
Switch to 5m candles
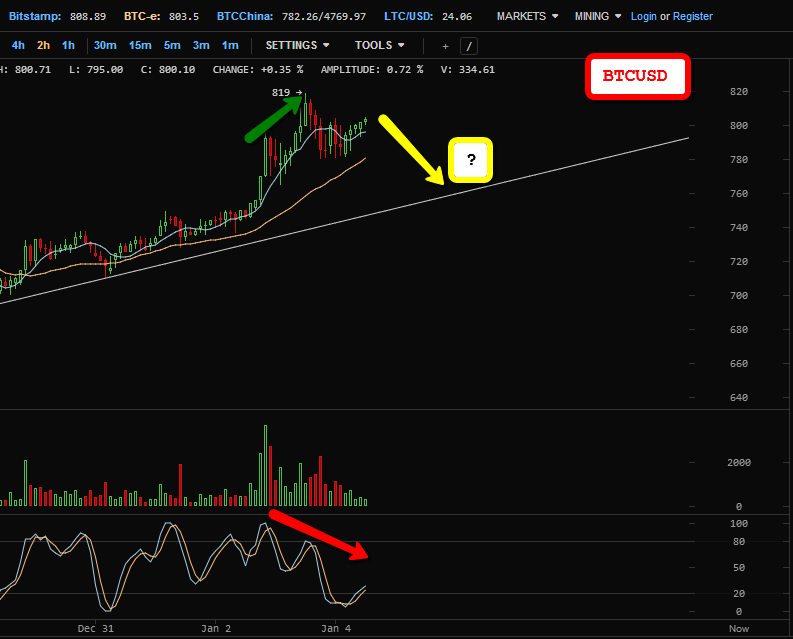172,46
